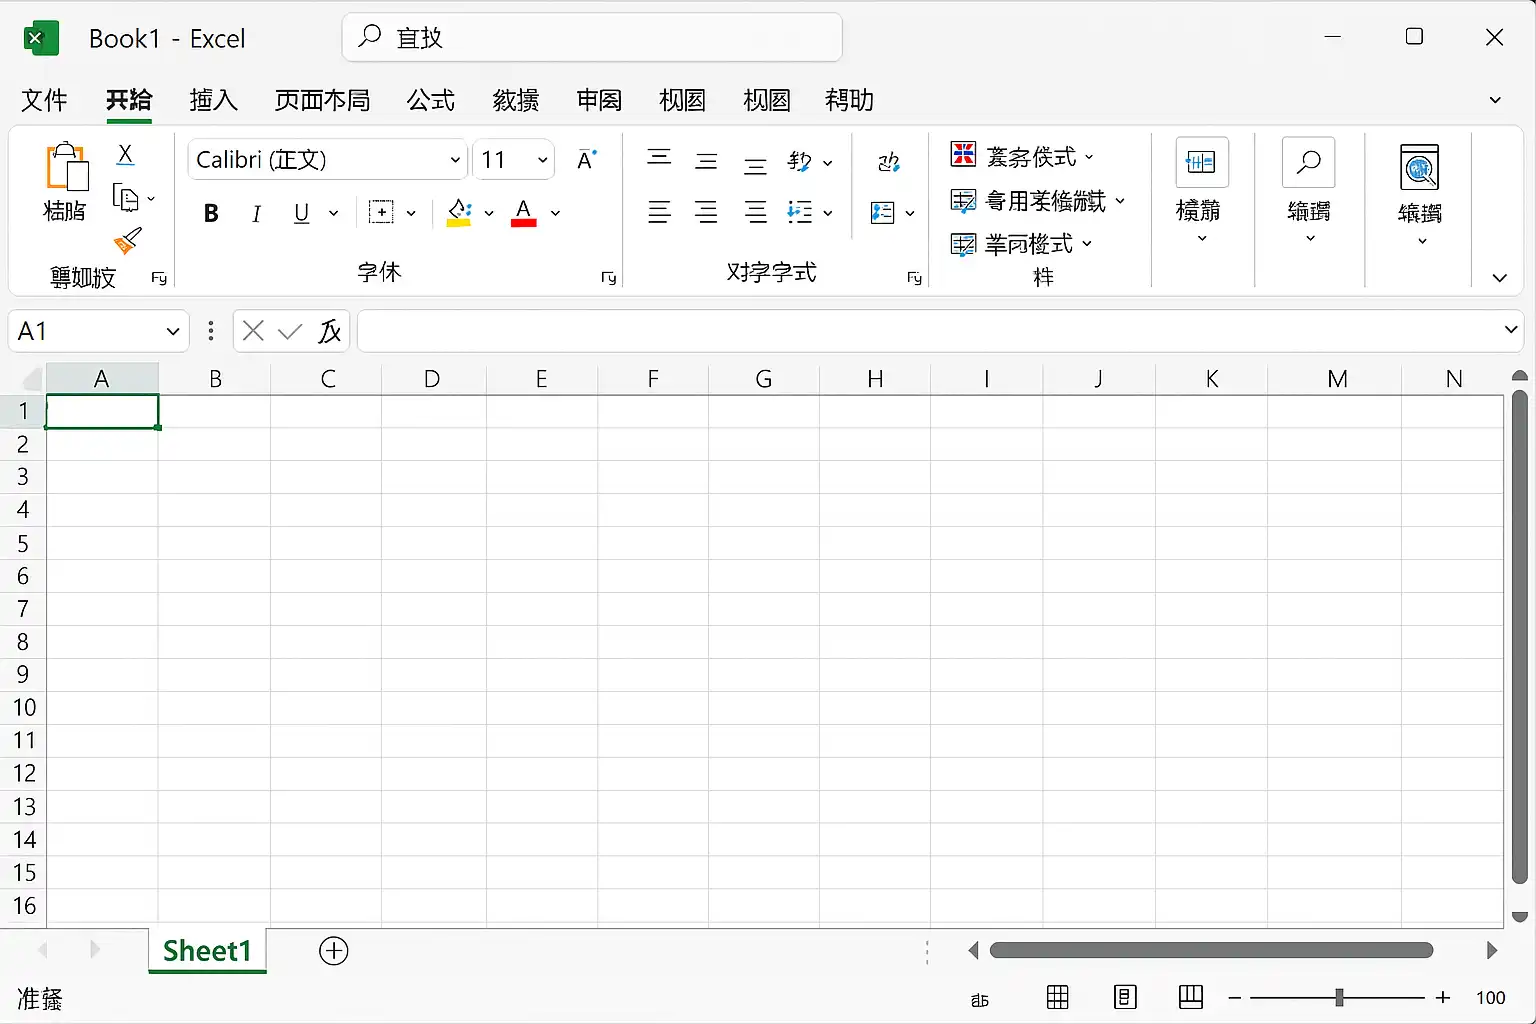Click the Insert Function fx icon
The height and width of the screenshot is (1024, 1536).
tap(329, 331)
